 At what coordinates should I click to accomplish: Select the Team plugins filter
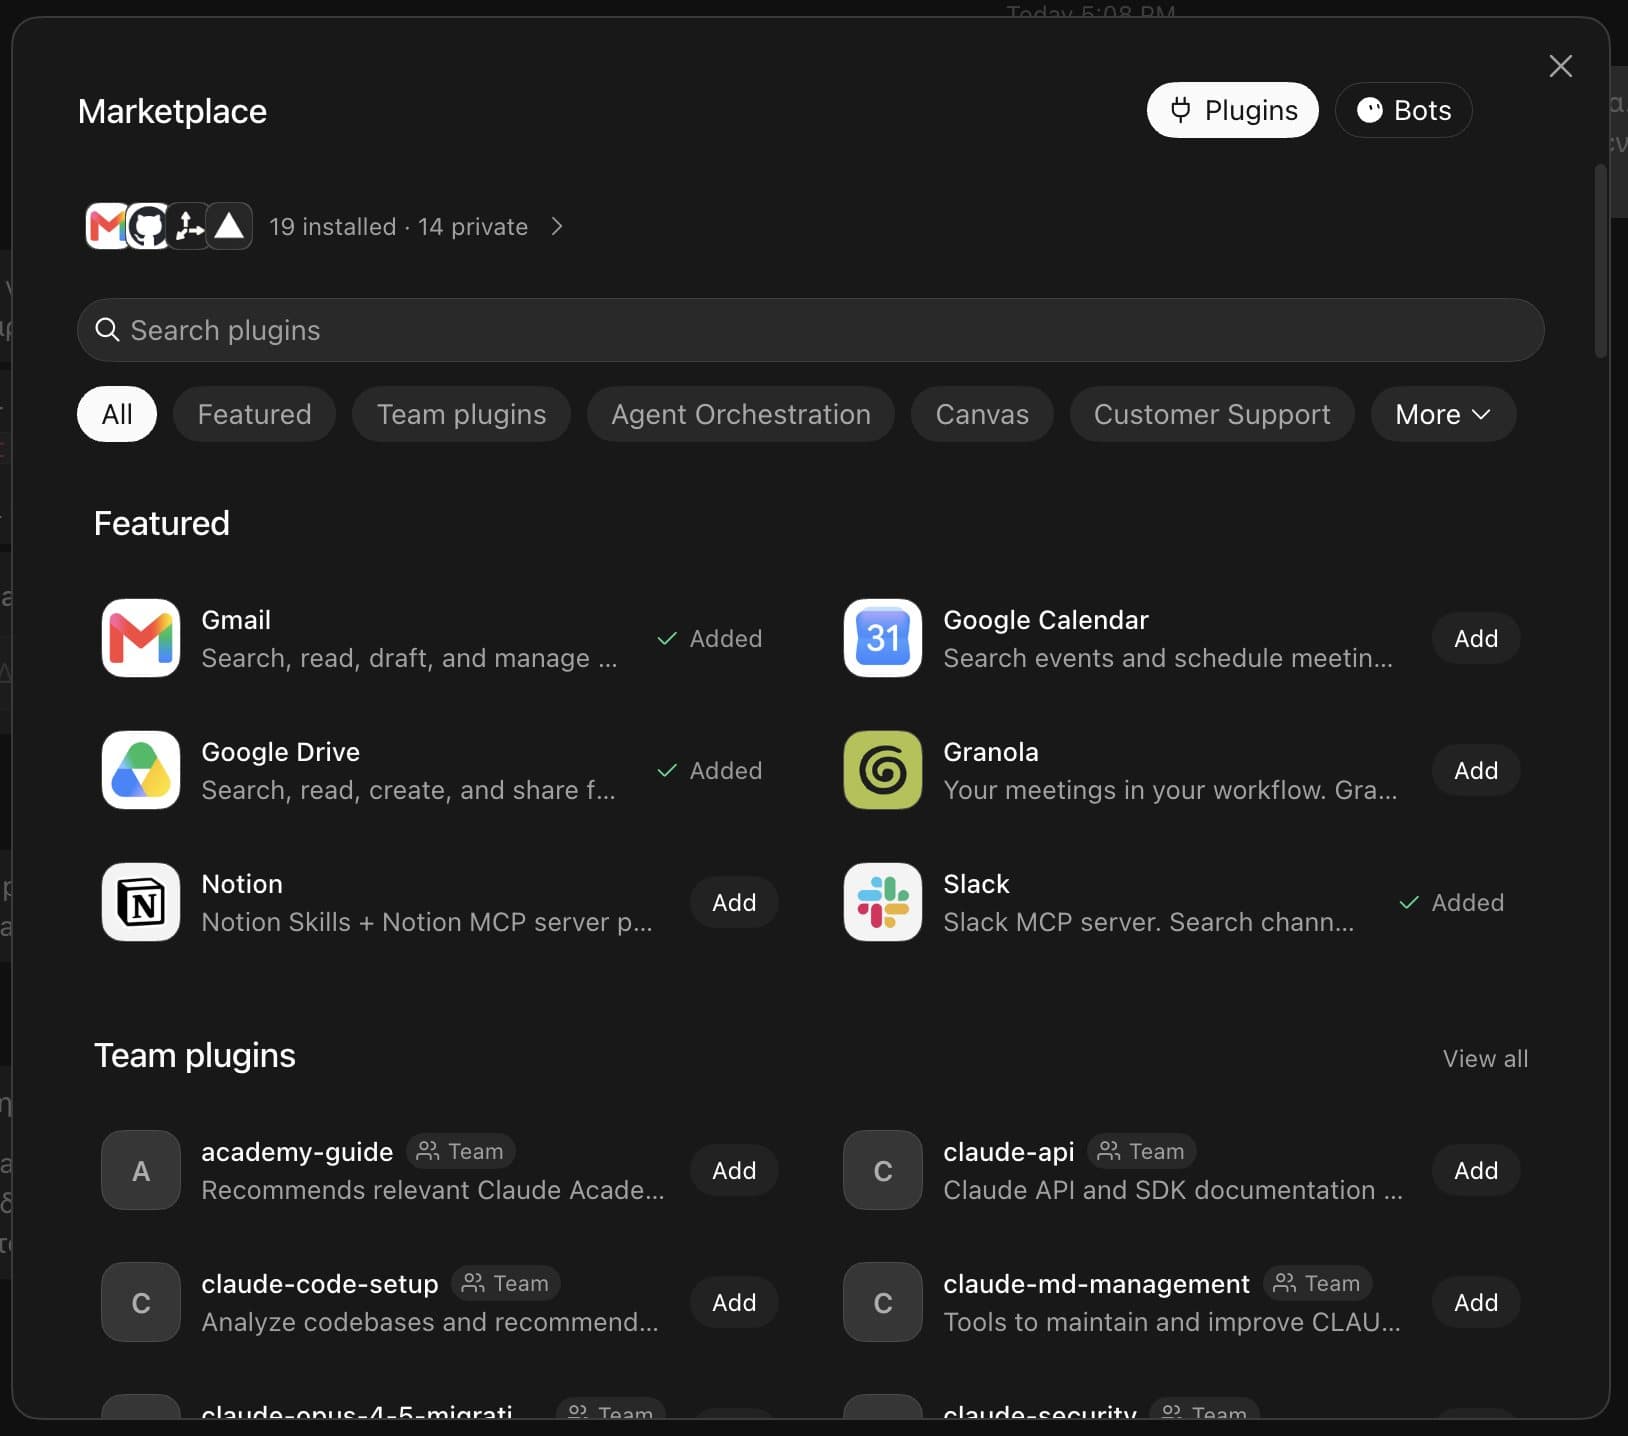coord(461,414)
